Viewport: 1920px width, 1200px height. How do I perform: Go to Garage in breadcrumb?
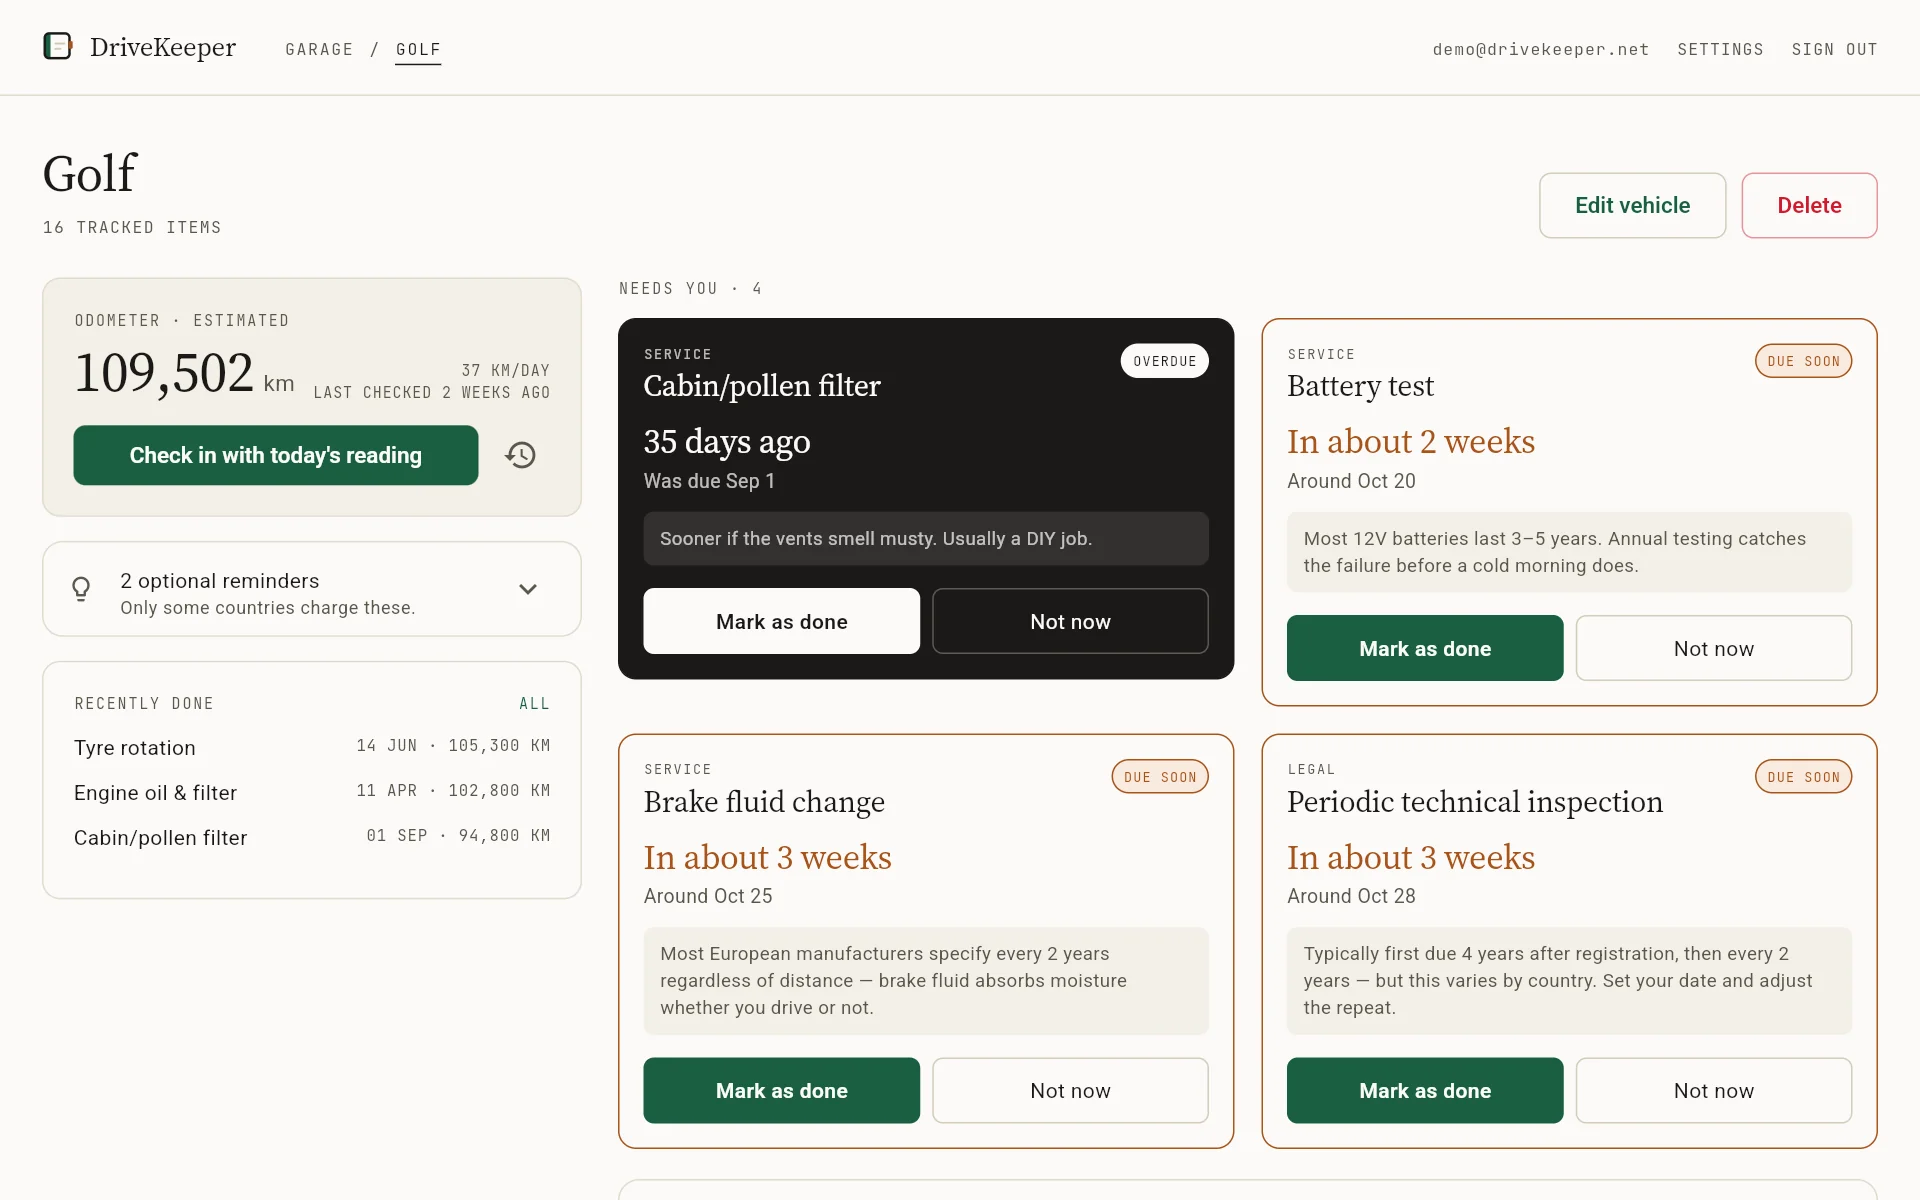click(x=319, y=49)
